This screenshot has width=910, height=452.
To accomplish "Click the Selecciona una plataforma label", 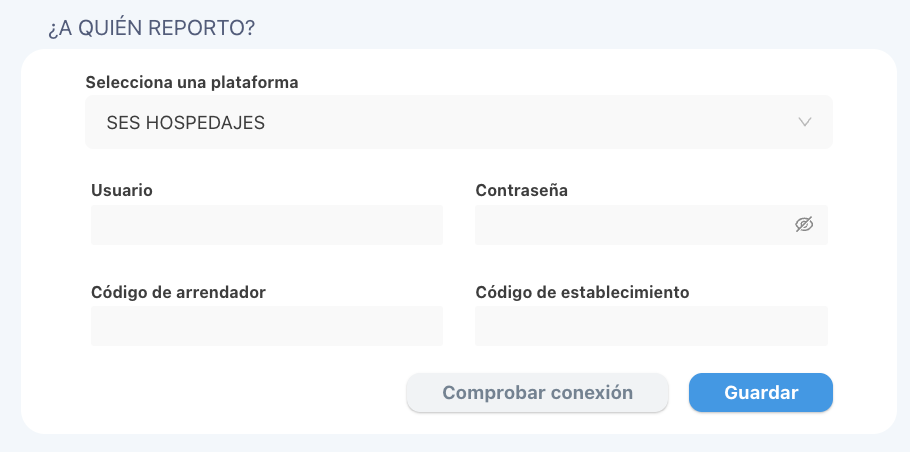I will click(x=192, y=83).
